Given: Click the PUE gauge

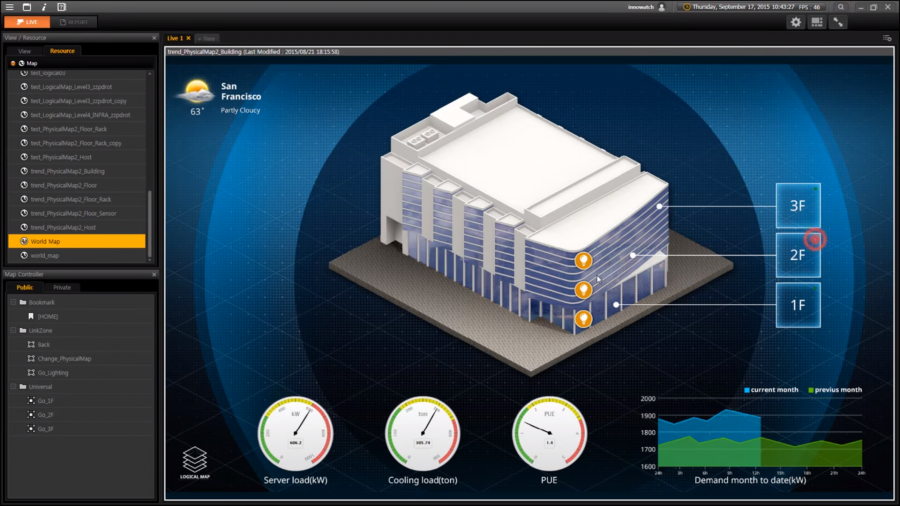Looking at the screenshot, I should click(549, 434).
